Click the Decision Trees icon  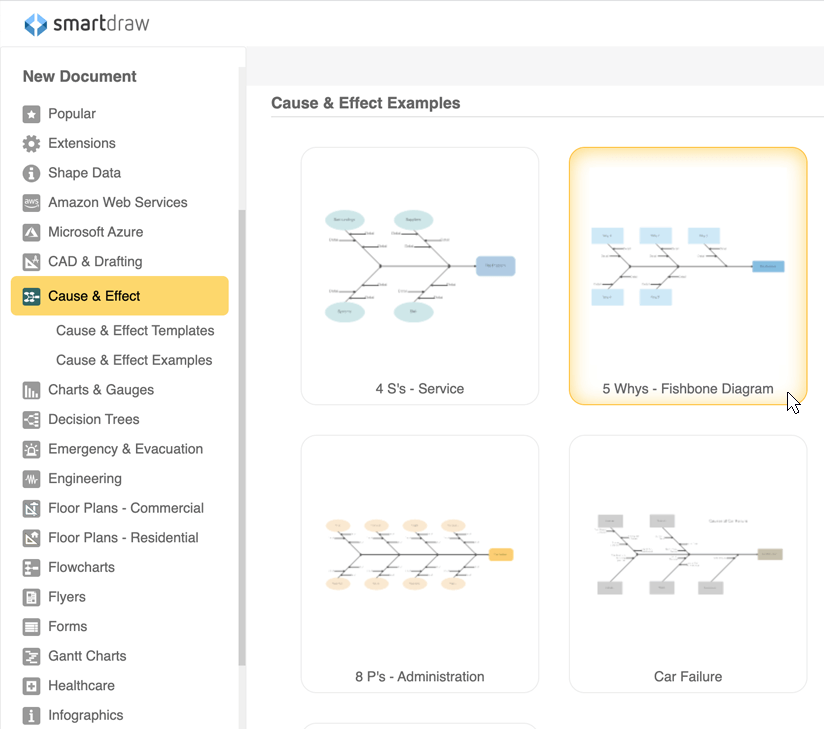[32, 419]
